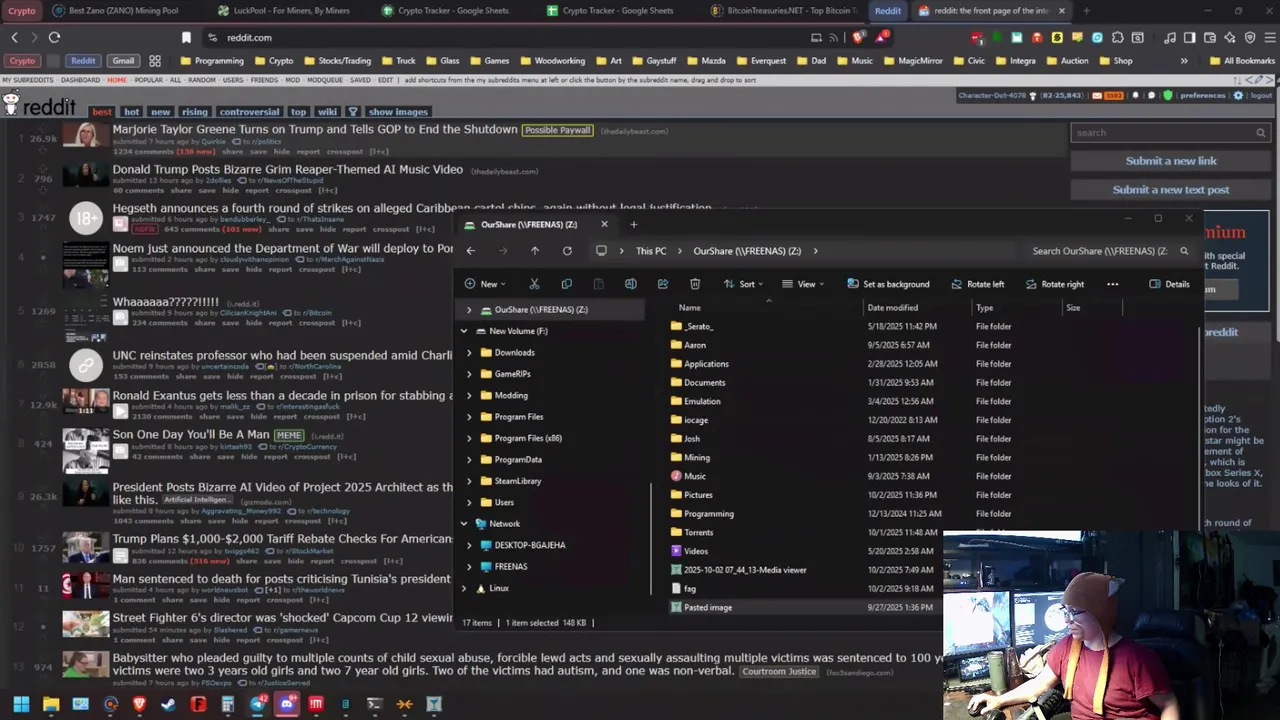
Task: Open Windows Start menu
Action: [21, 704]
